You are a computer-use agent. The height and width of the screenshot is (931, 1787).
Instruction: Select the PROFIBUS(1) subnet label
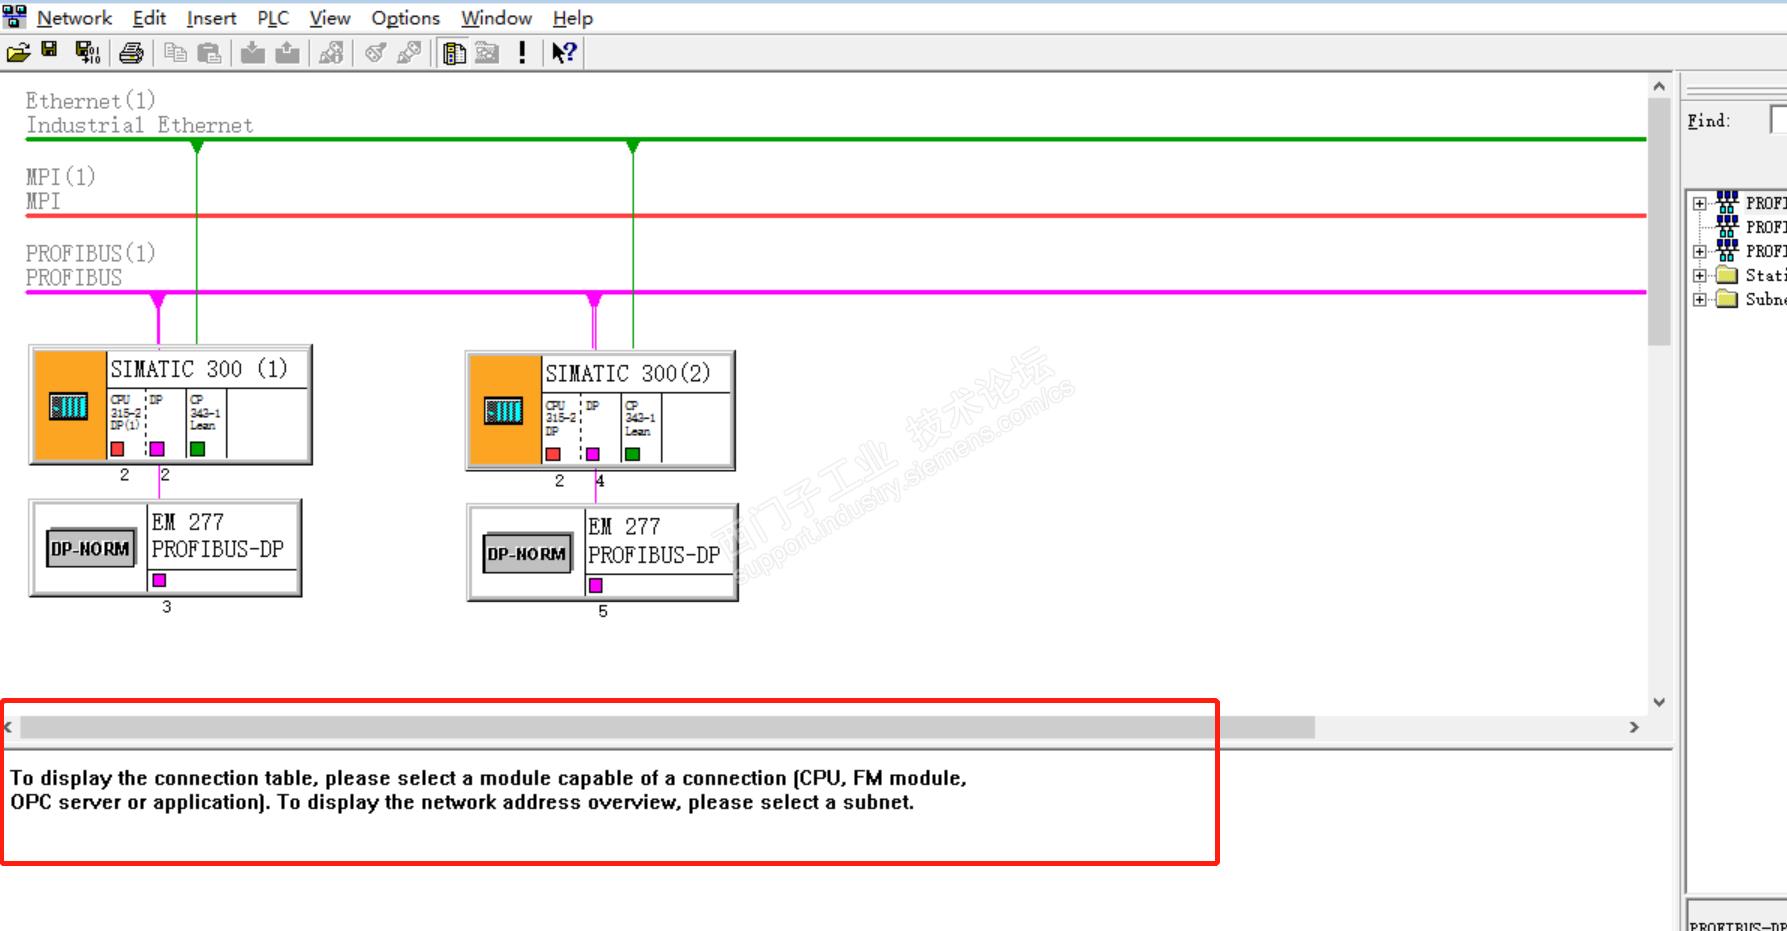coord(90,265)
